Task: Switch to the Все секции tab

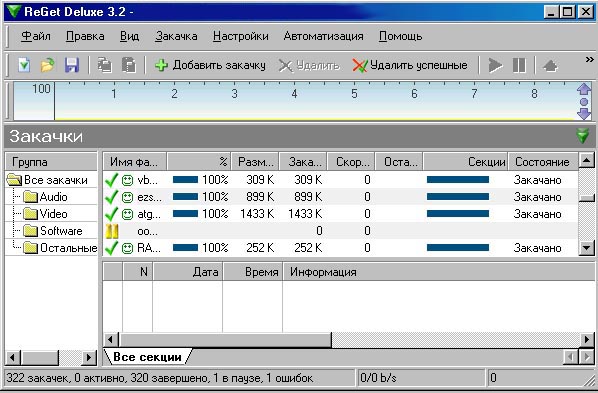Action: pyautogui.click(x=147, y=357)
